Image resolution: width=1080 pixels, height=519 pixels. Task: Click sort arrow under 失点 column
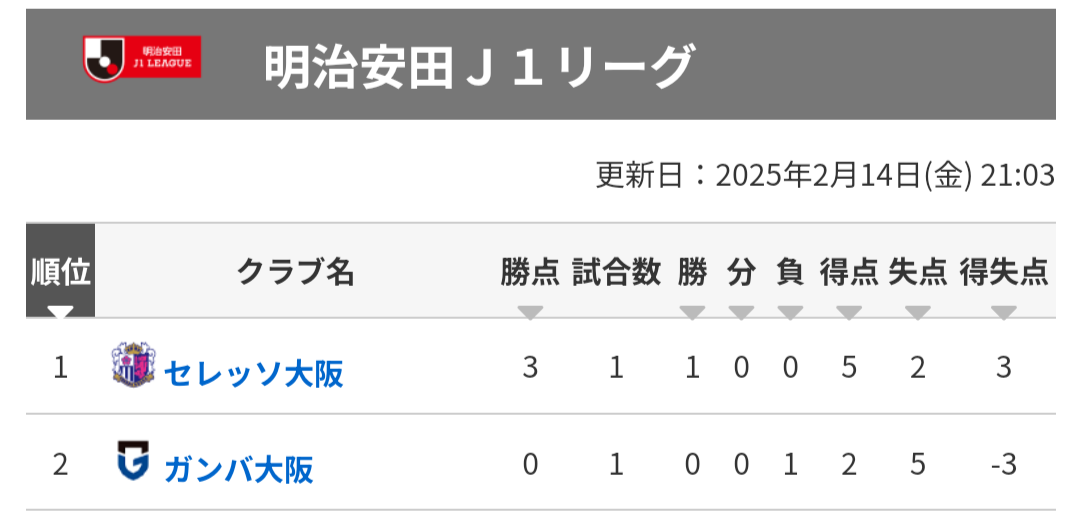[x=918, y=312]
